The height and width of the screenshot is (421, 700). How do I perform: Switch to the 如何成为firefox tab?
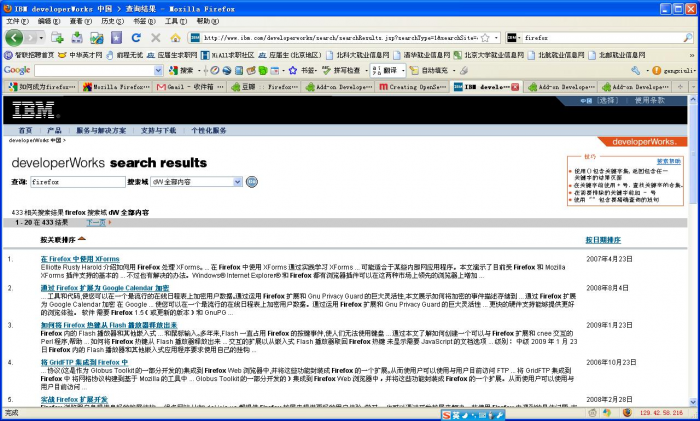[x=42, y=87]
